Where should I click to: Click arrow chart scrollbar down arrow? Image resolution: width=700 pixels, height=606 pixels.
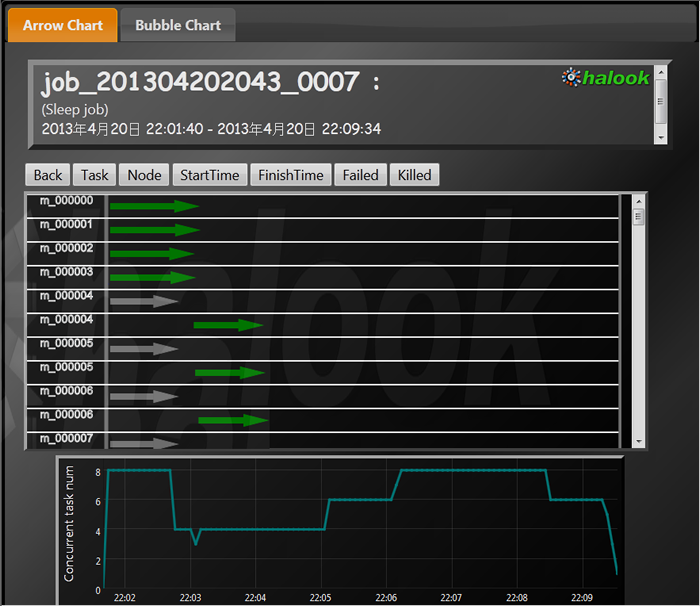click(x=638, y=441)
